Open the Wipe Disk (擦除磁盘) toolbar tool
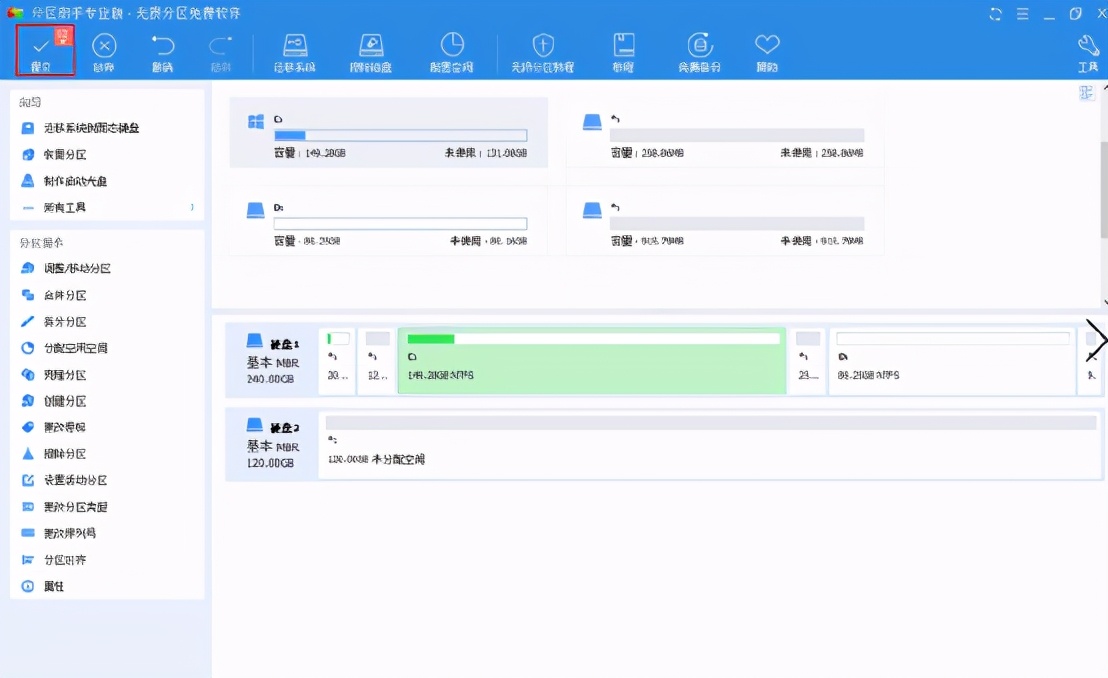 [x=371, y=53]
